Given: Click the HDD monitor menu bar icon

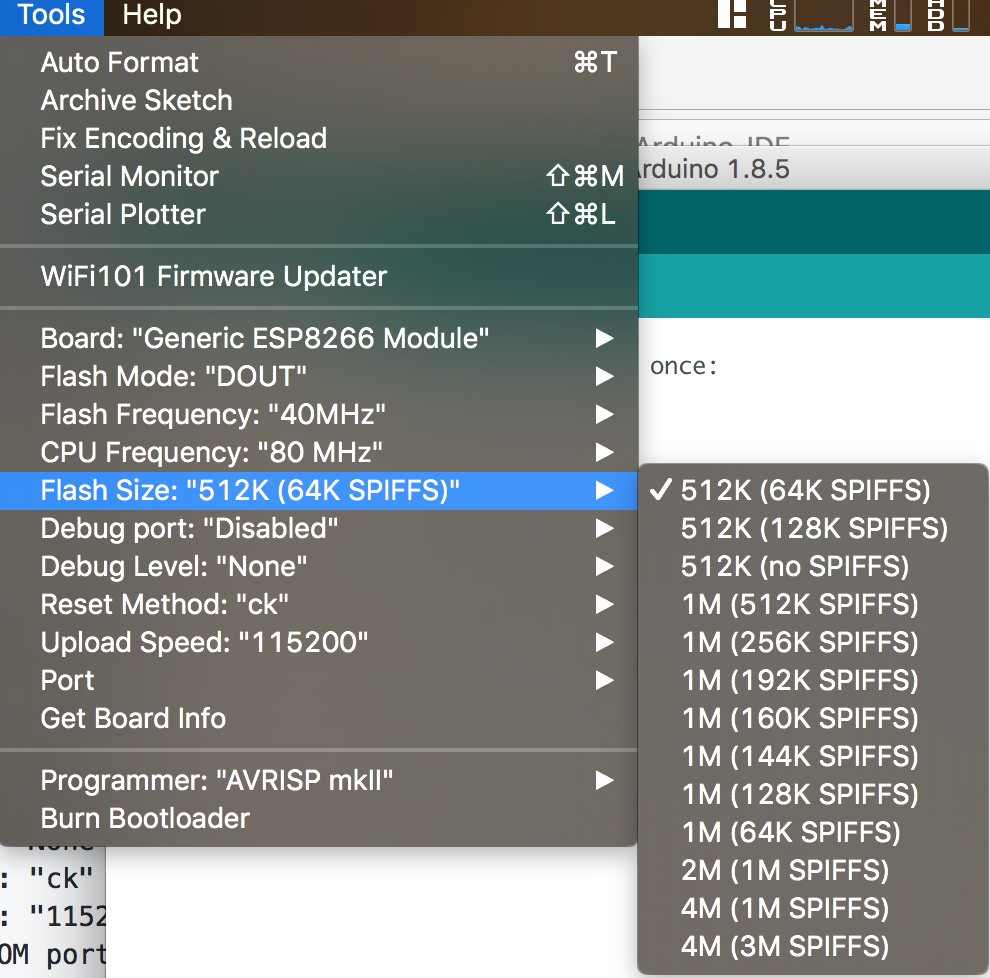Looking at the screenshot, I should 948,15.
